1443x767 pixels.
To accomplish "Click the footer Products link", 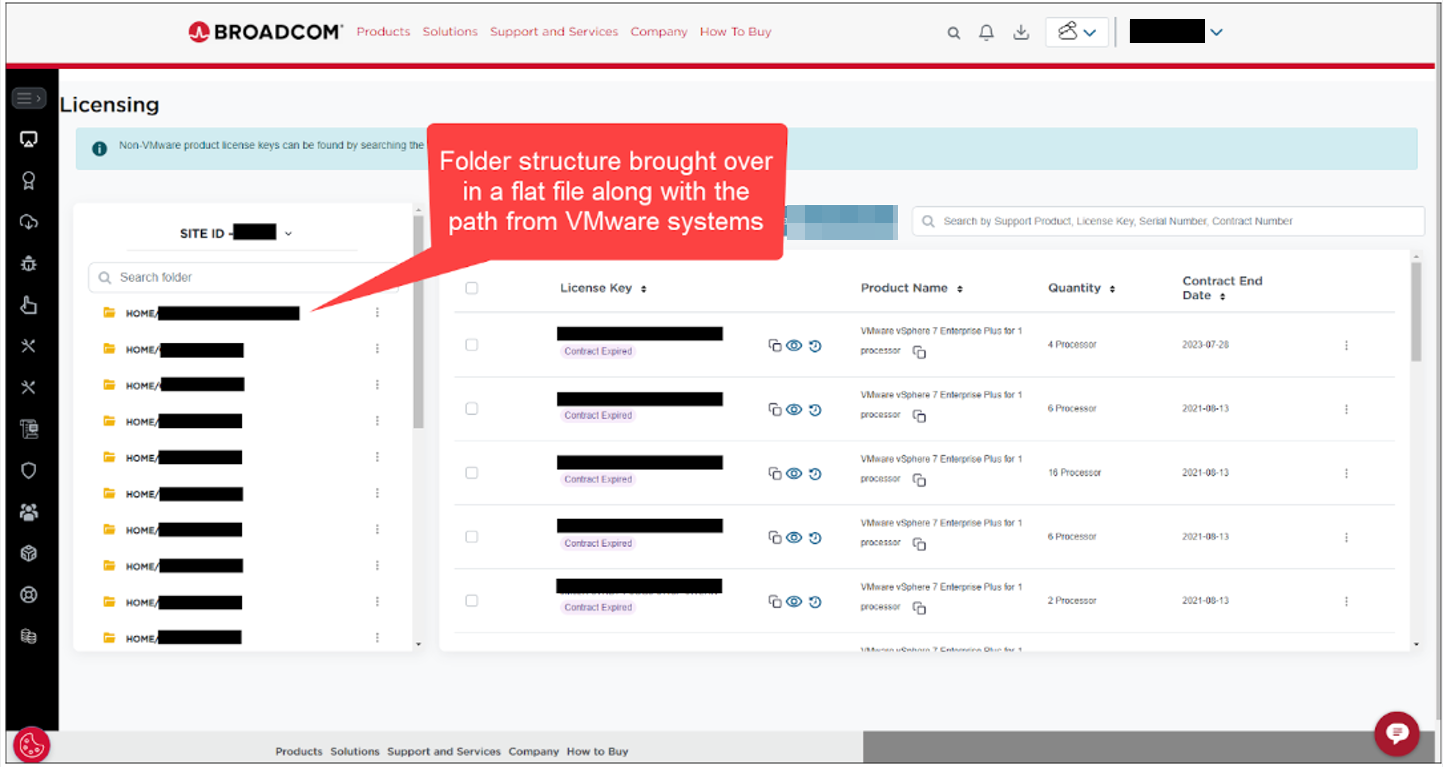I will pos(299,751).
